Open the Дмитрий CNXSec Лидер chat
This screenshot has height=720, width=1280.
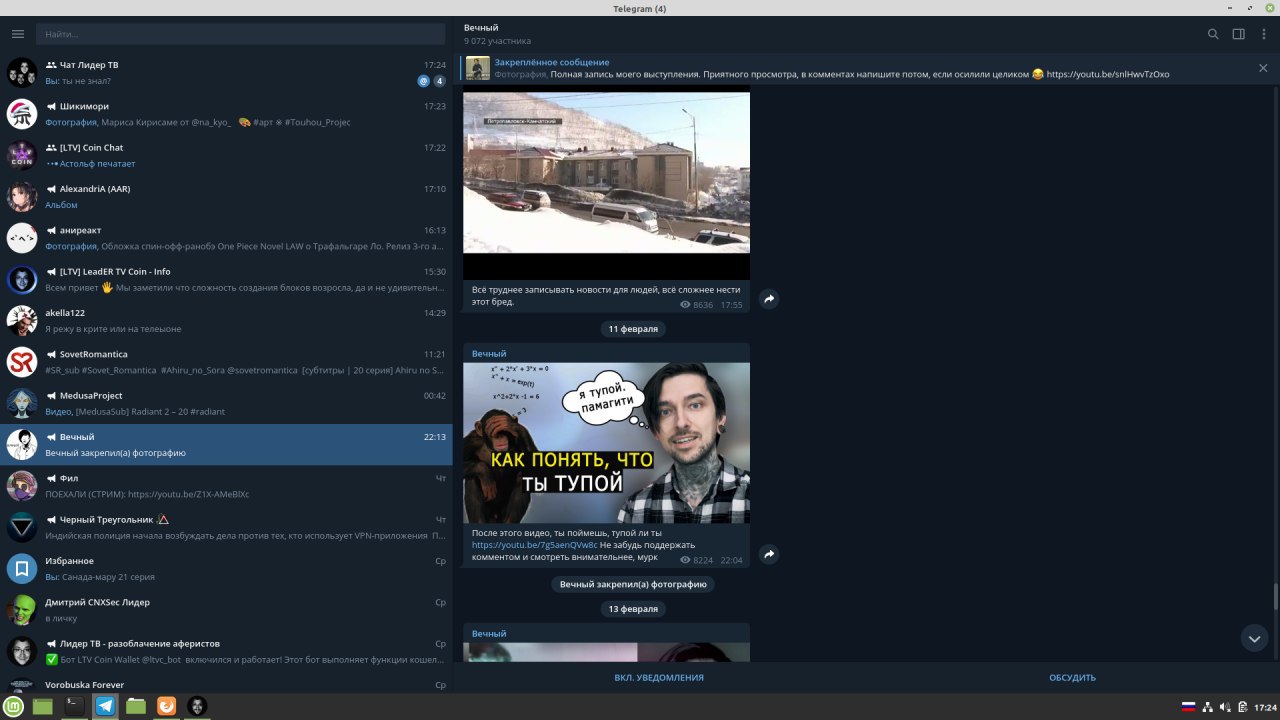(226, 610)
